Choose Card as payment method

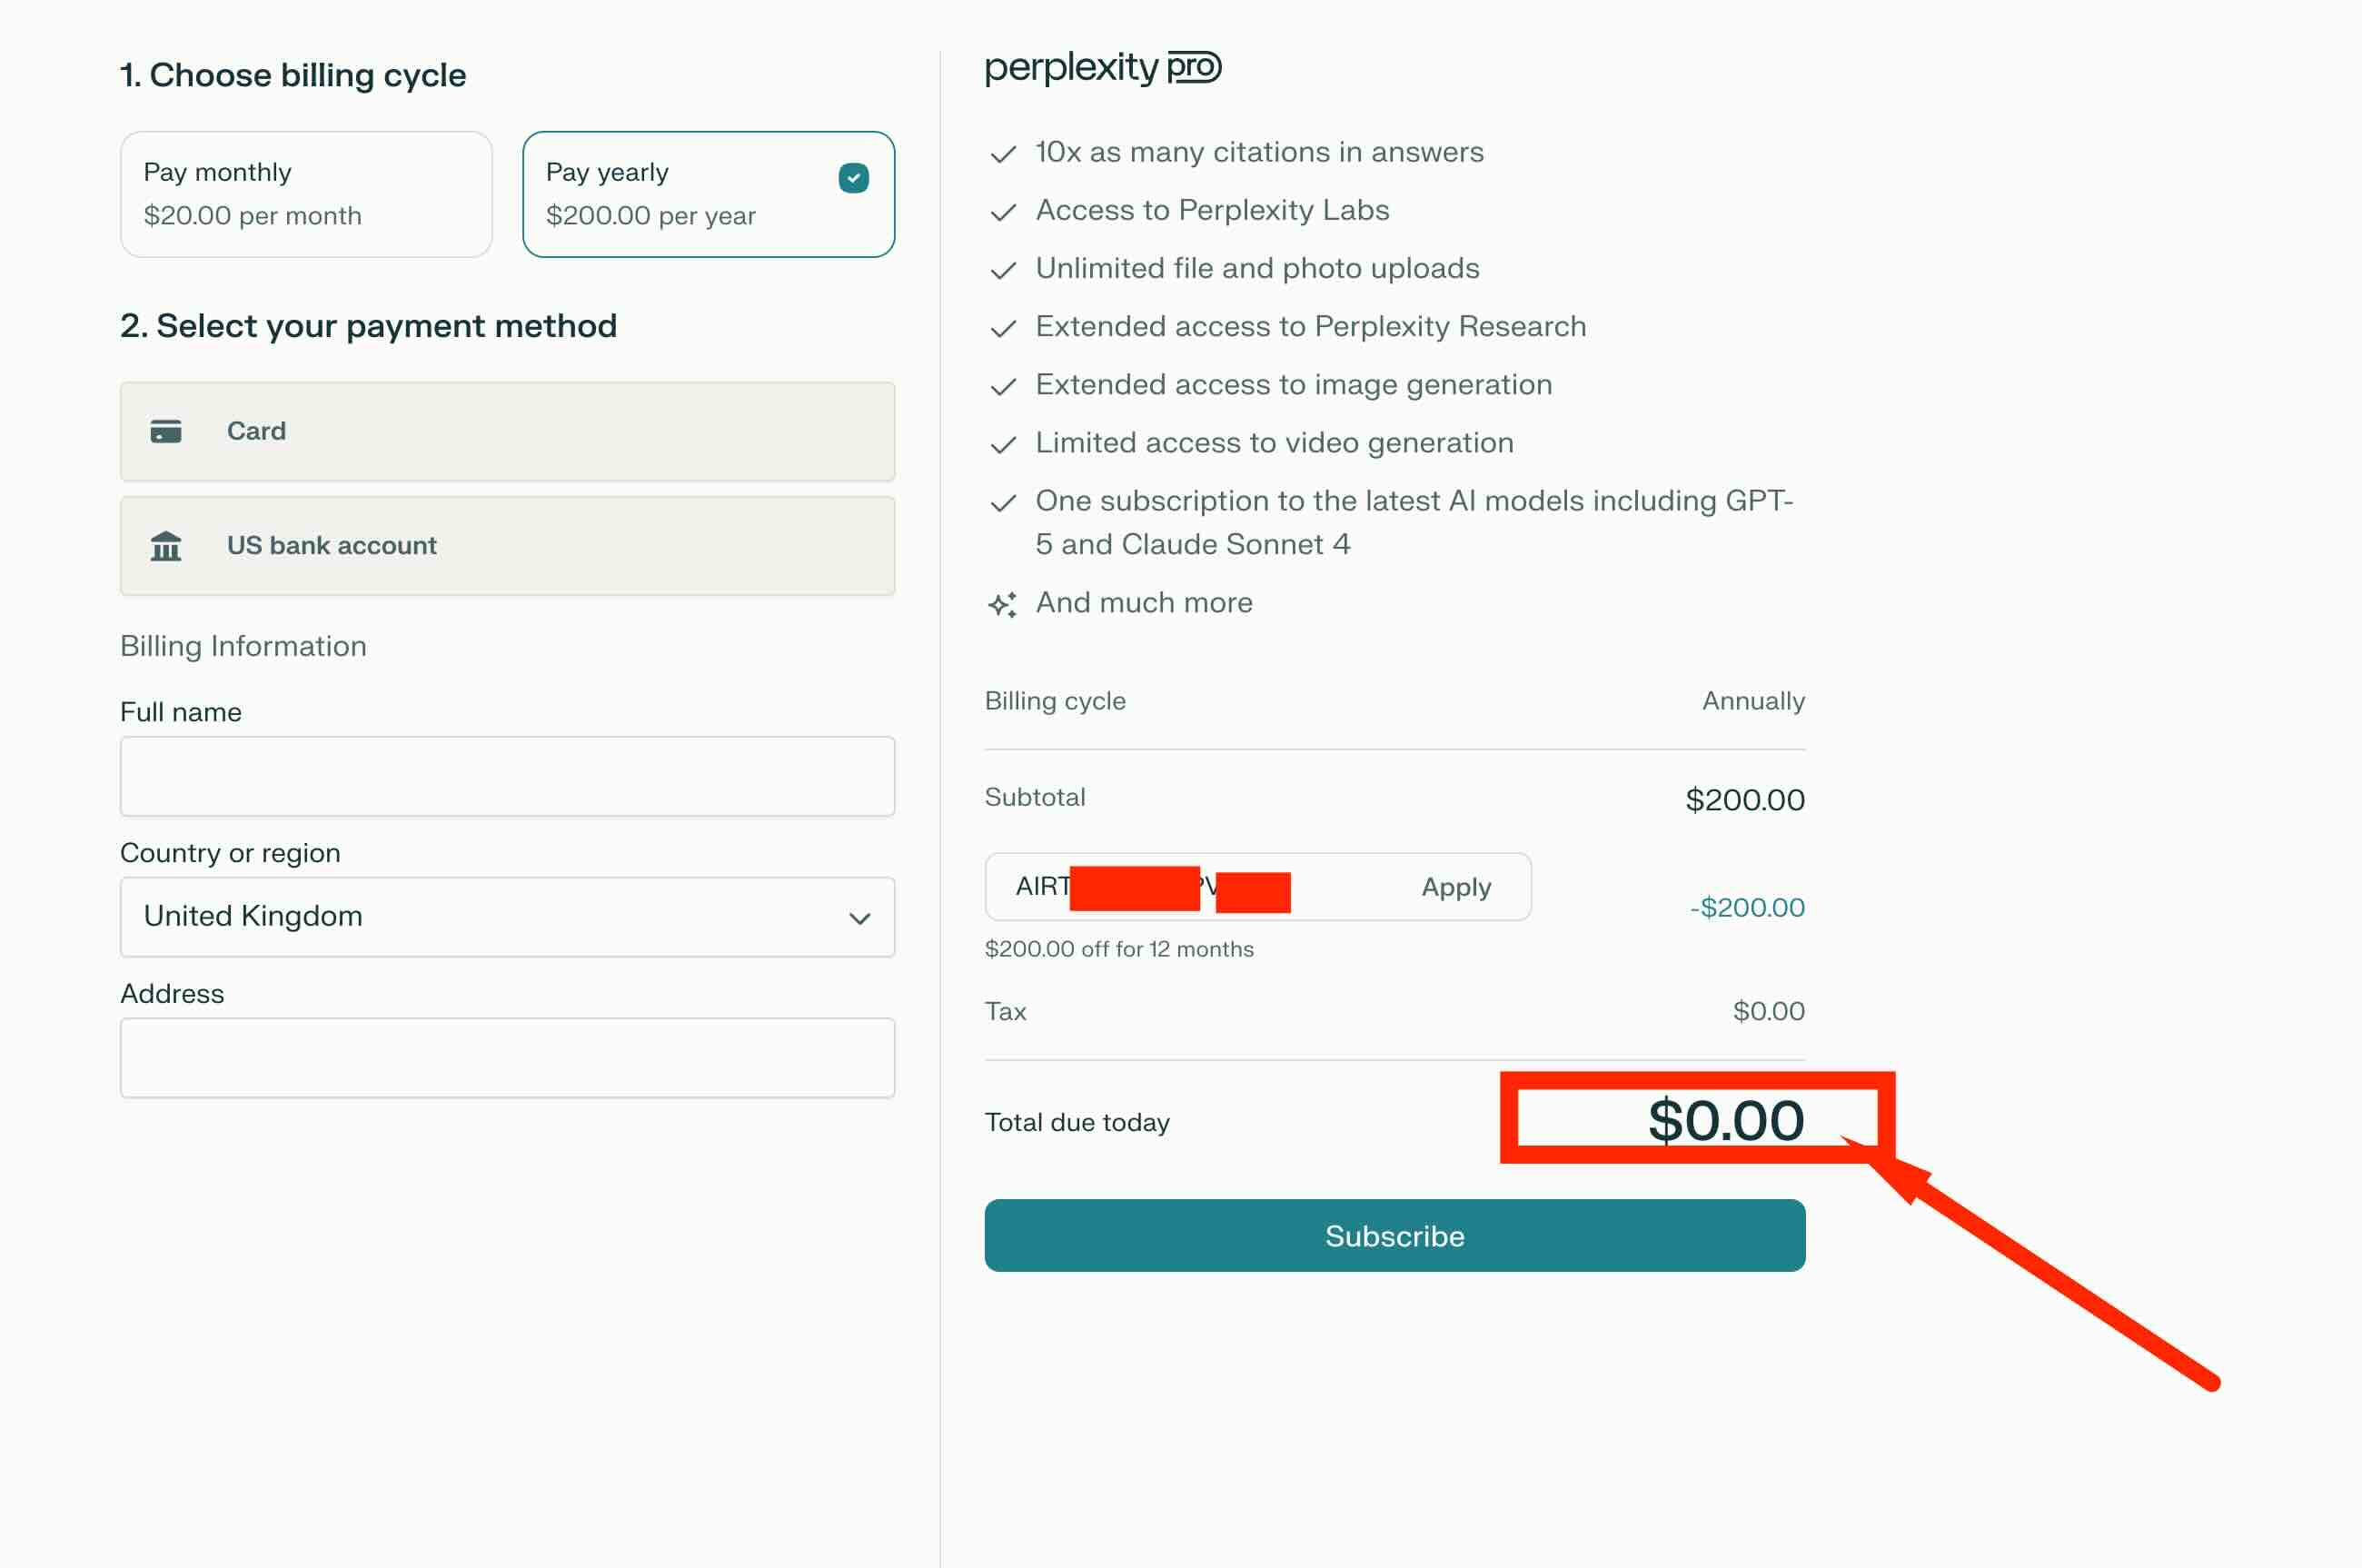tap(507, 431)
